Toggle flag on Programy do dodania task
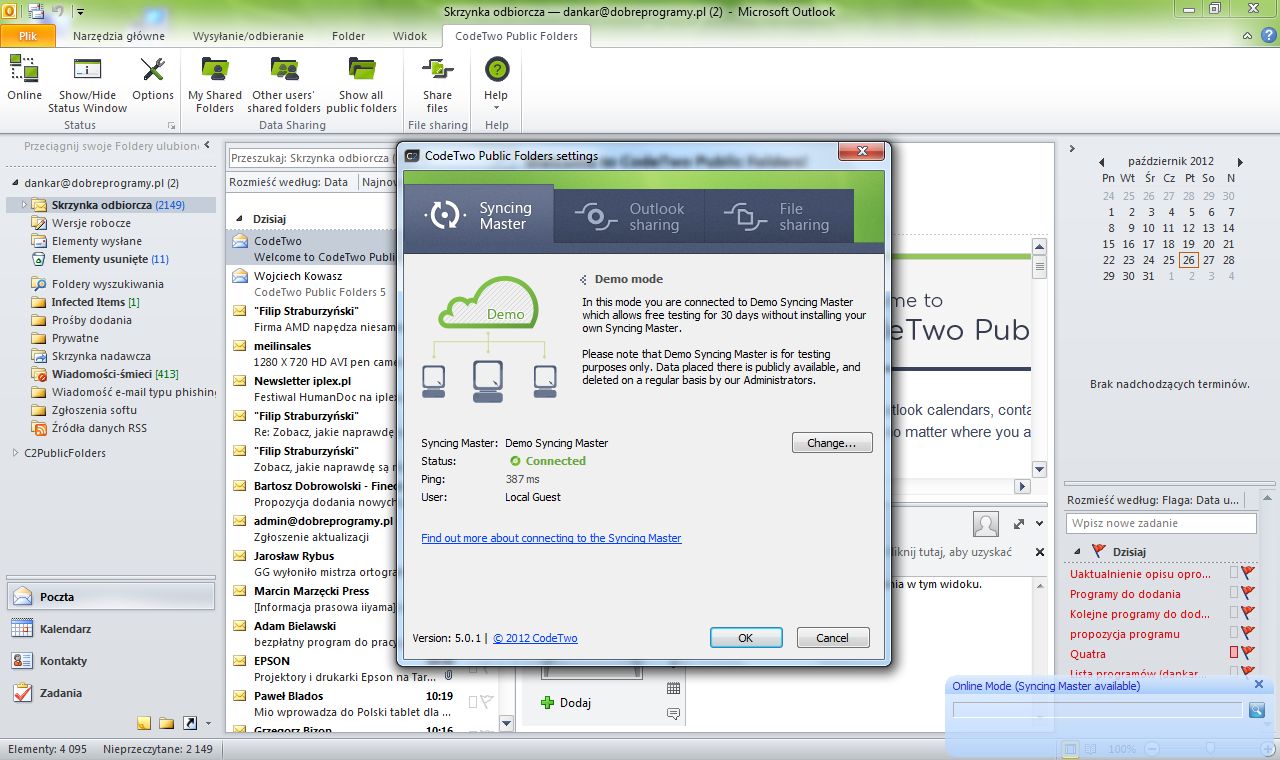The height and width of the screenshot is (760, 1280). (1248, 593)
